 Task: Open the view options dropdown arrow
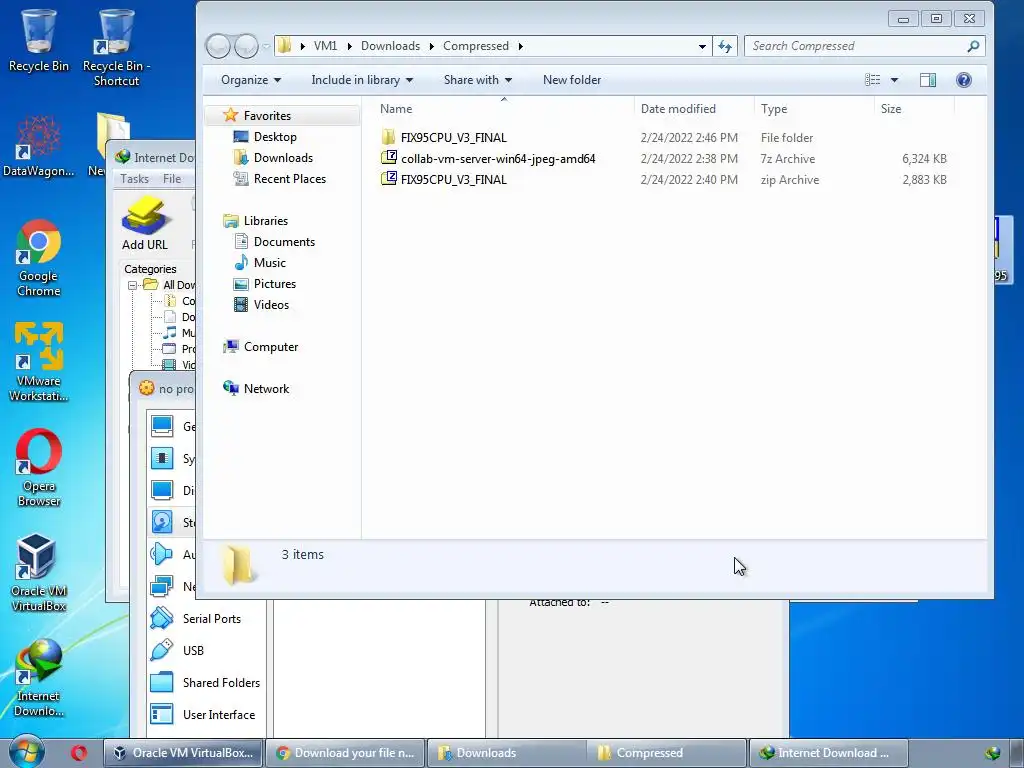tap(895, 80)
